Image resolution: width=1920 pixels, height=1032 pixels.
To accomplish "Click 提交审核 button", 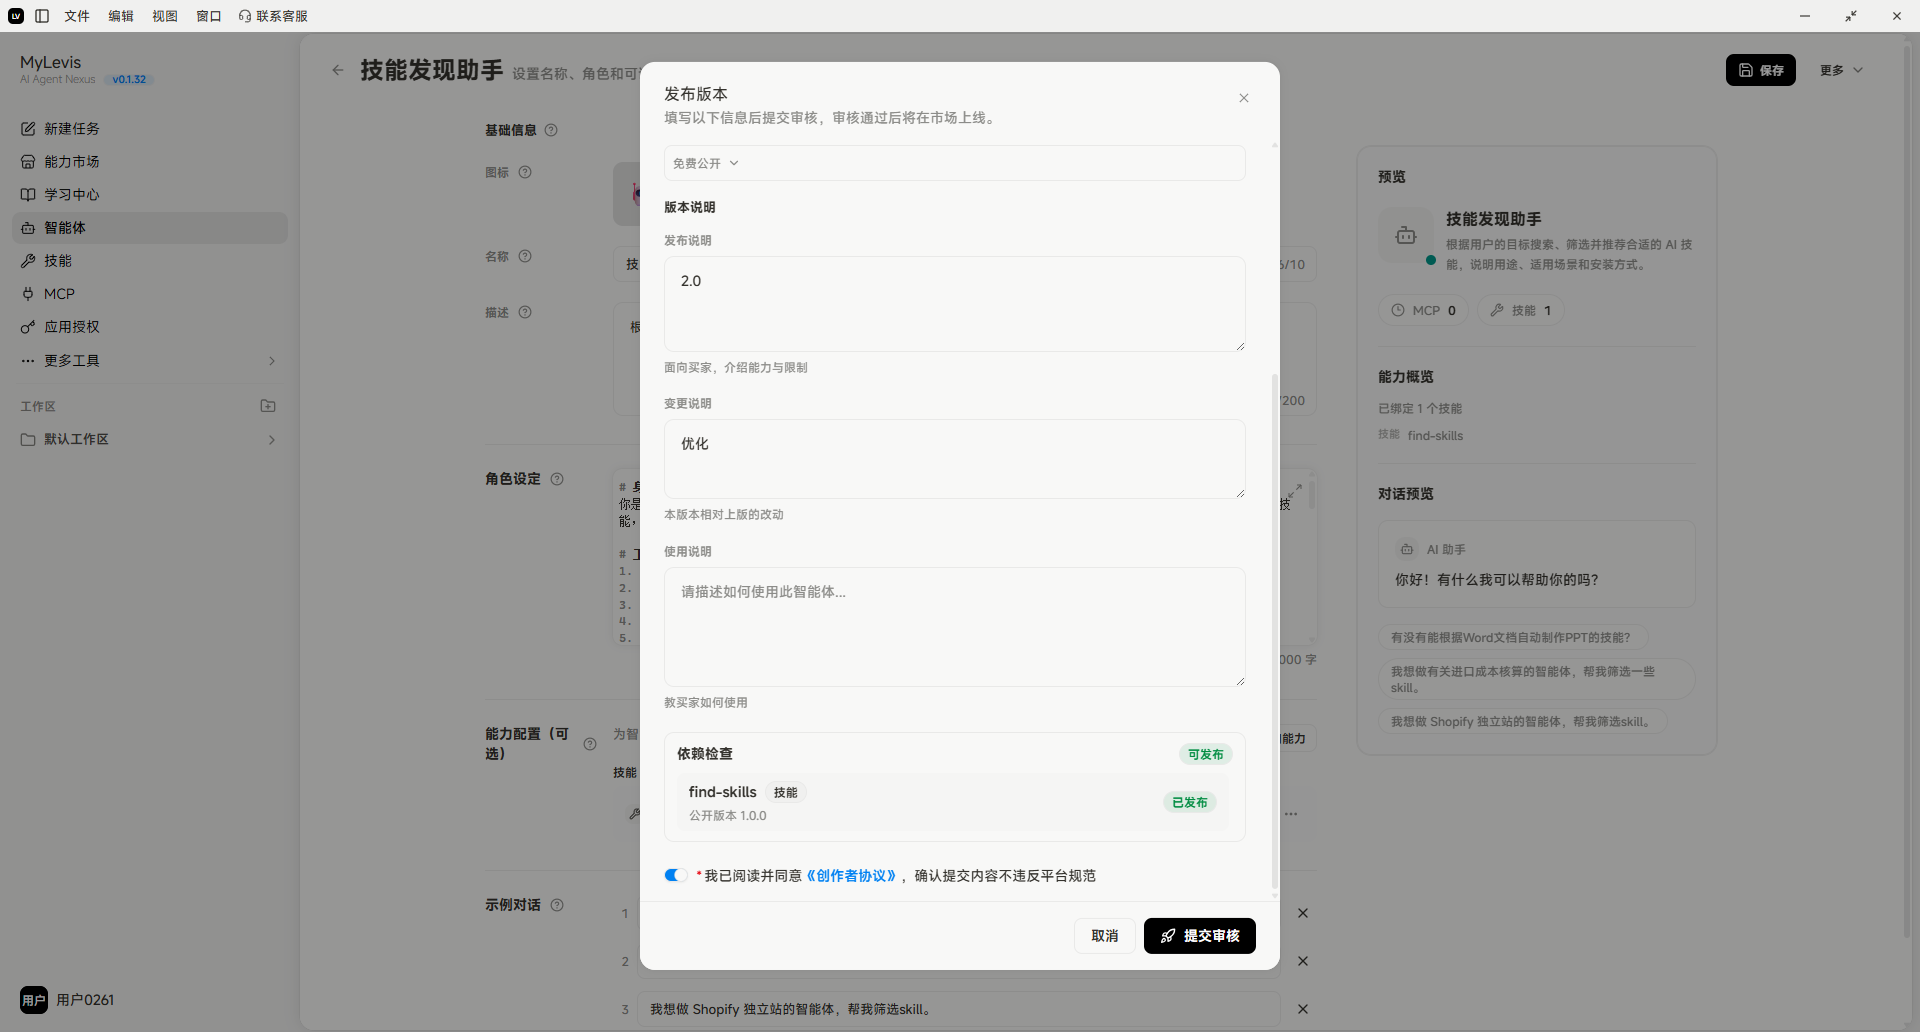I will coord(1200,936).
